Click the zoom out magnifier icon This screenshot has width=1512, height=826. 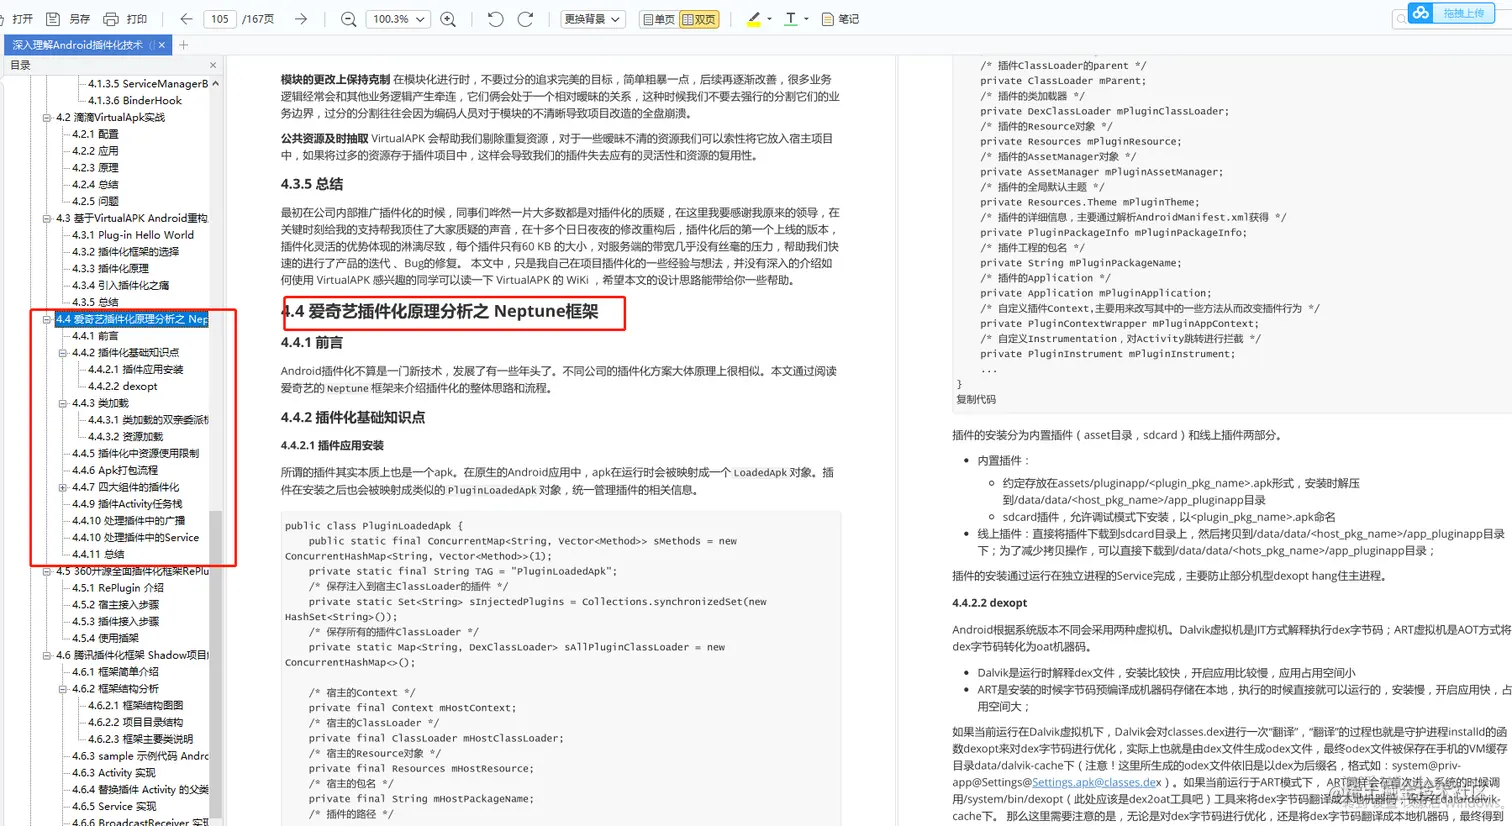point(348,19)
